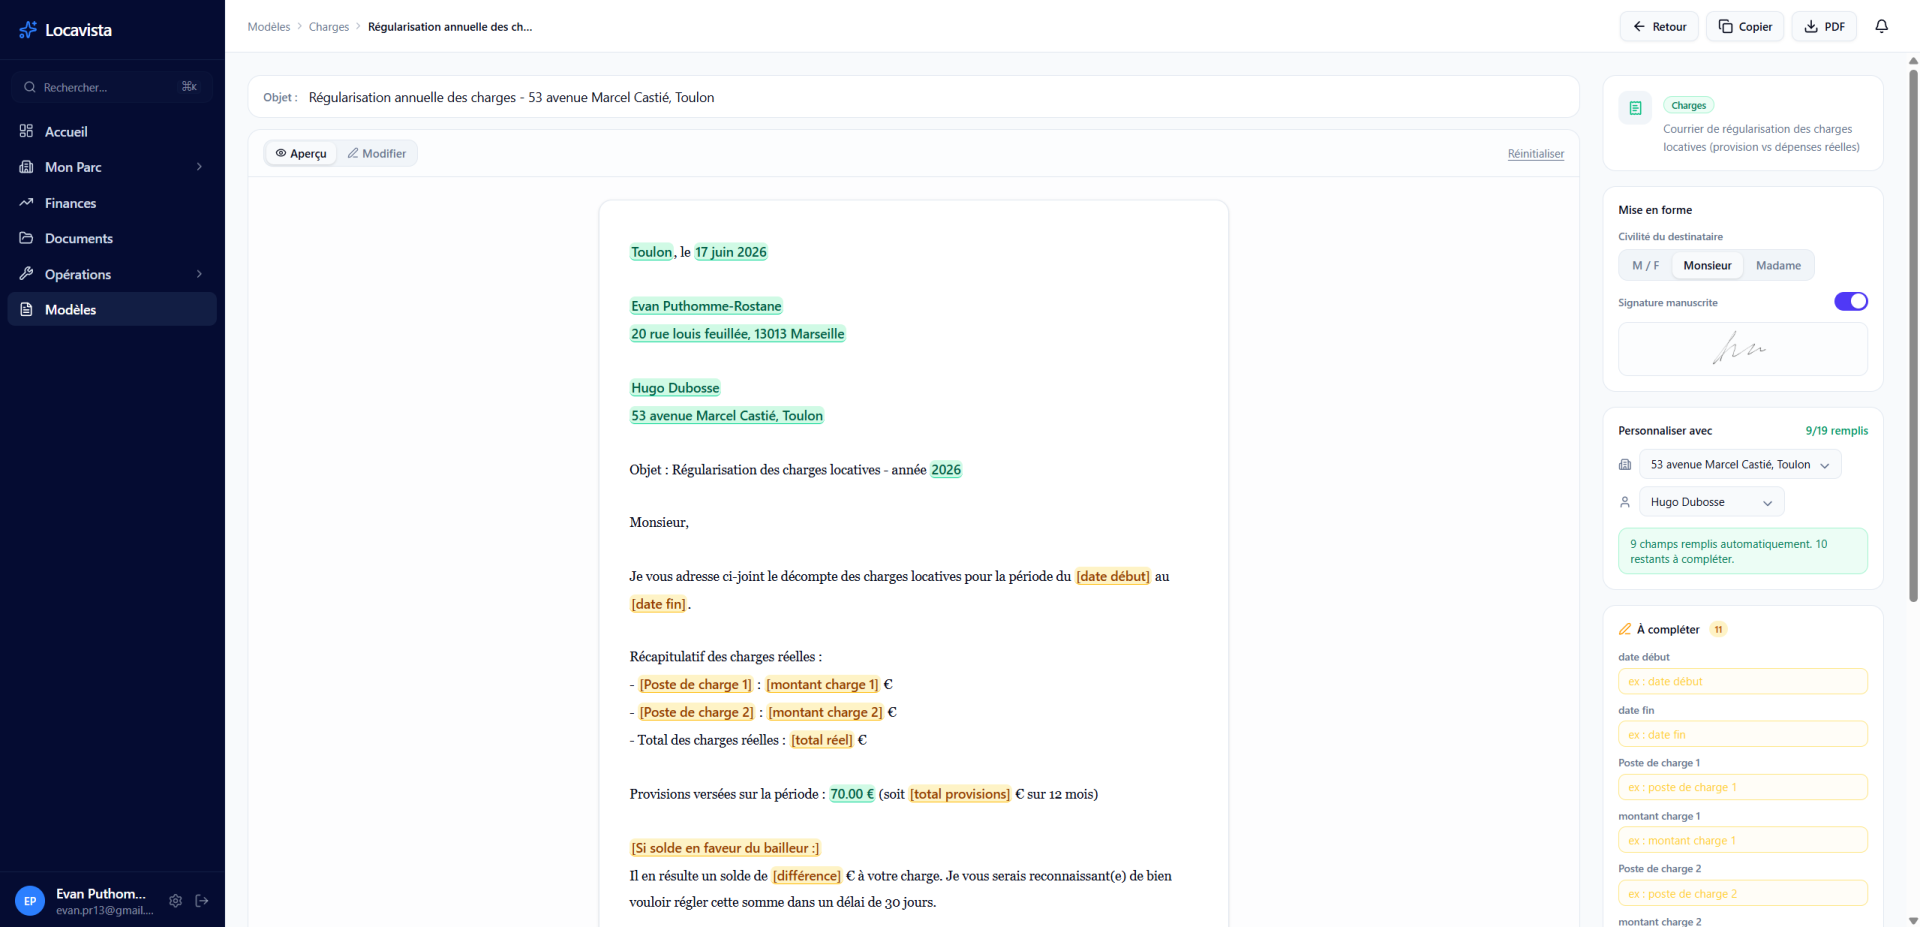The image size is (1920, 927).
Task: Click the Documents folder icon
Action: coord(26,238)
